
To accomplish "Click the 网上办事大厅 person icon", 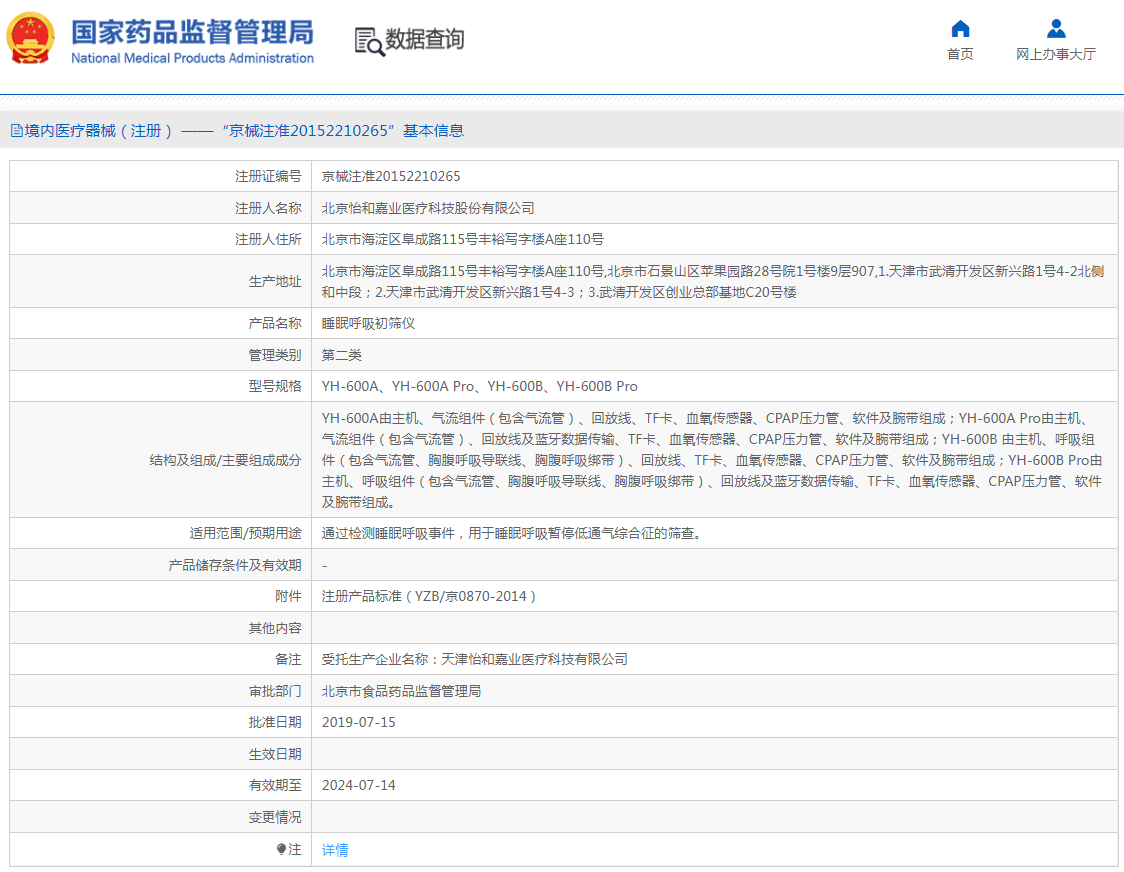I will (x=1055, y=30).
